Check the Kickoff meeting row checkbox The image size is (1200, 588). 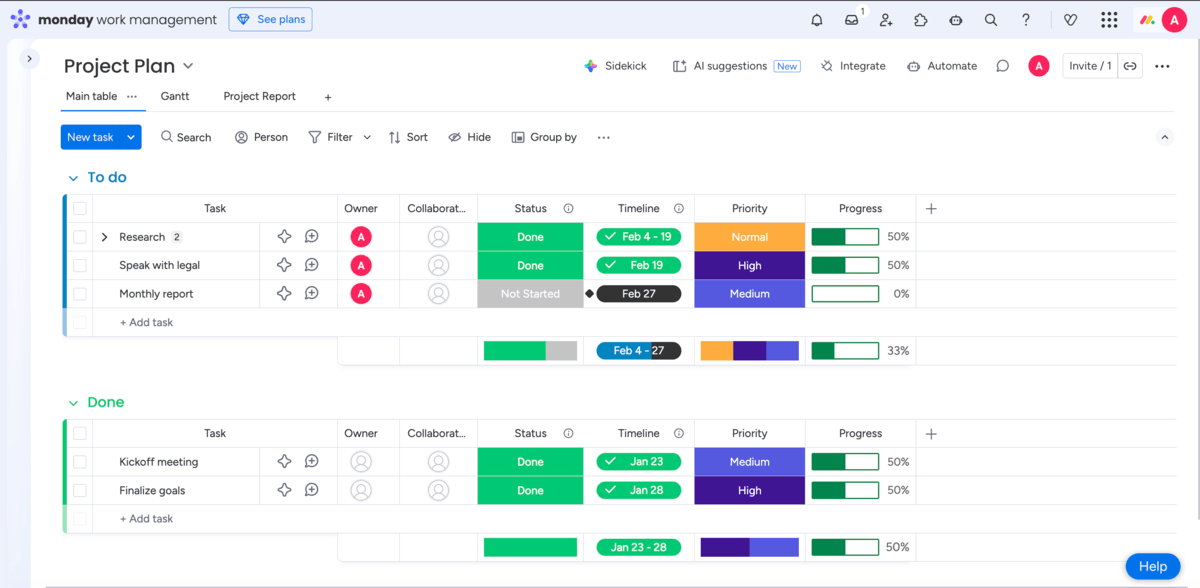coord(79,461)
